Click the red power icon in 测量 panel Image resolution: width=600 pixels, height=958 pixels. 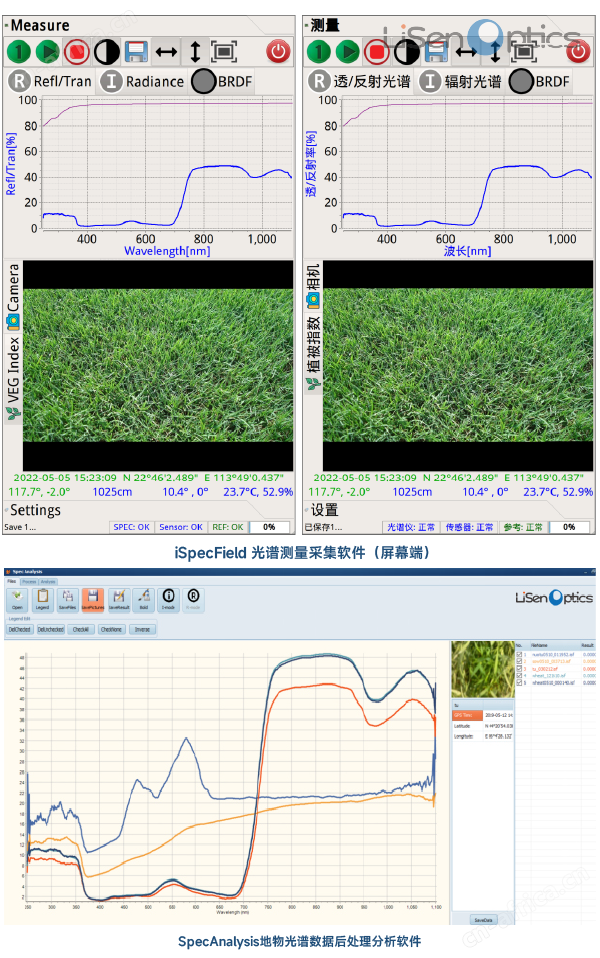578,52
